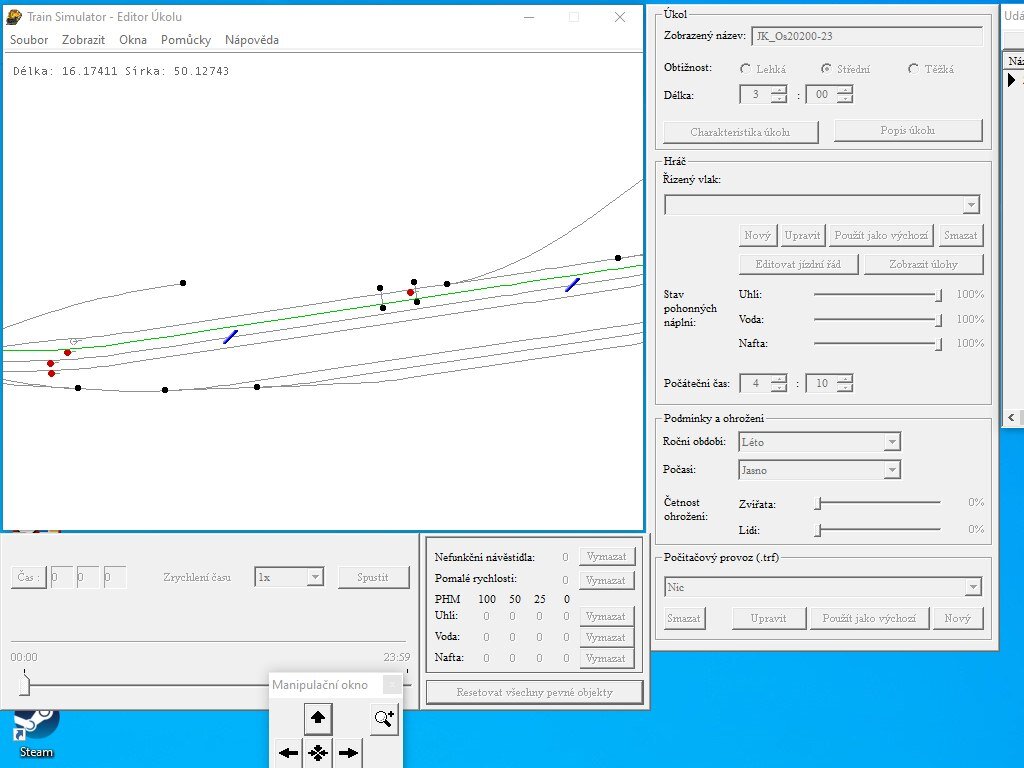This screenshot has width=1024, height=768.
Task: Click Smazat under Řízený vlak
Action: click(x=961, y=236)
